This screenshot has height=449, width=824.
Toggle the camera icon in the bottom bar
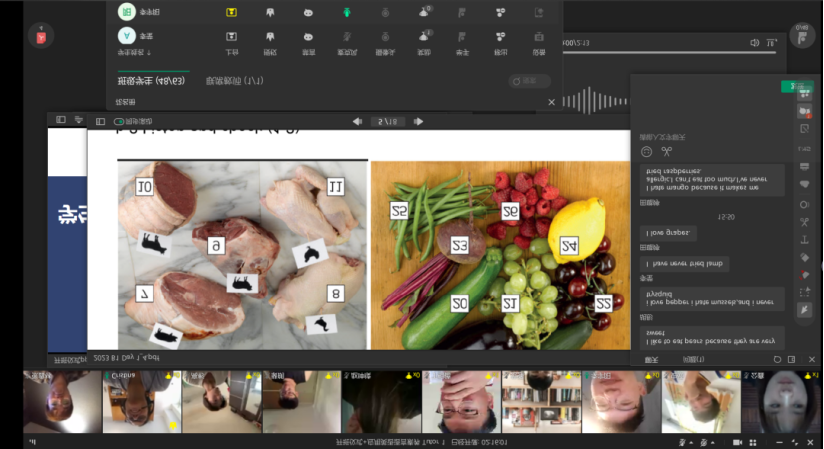(x=737, y=441)
